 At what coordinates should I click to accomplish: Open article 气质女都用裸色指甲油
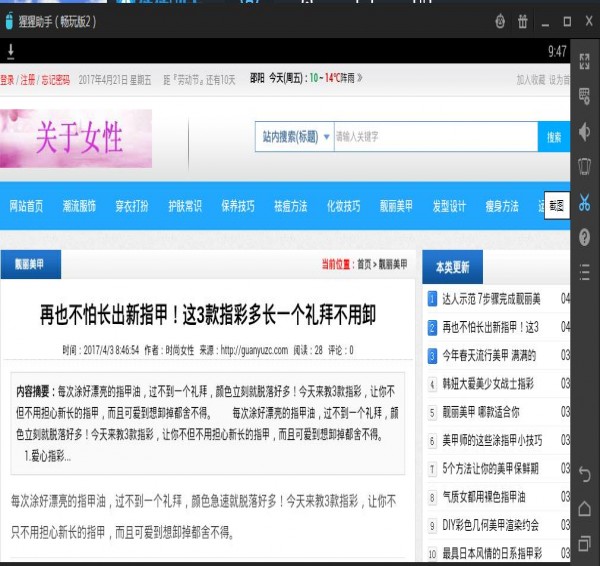pyautogui.click(x=484, y=497)
